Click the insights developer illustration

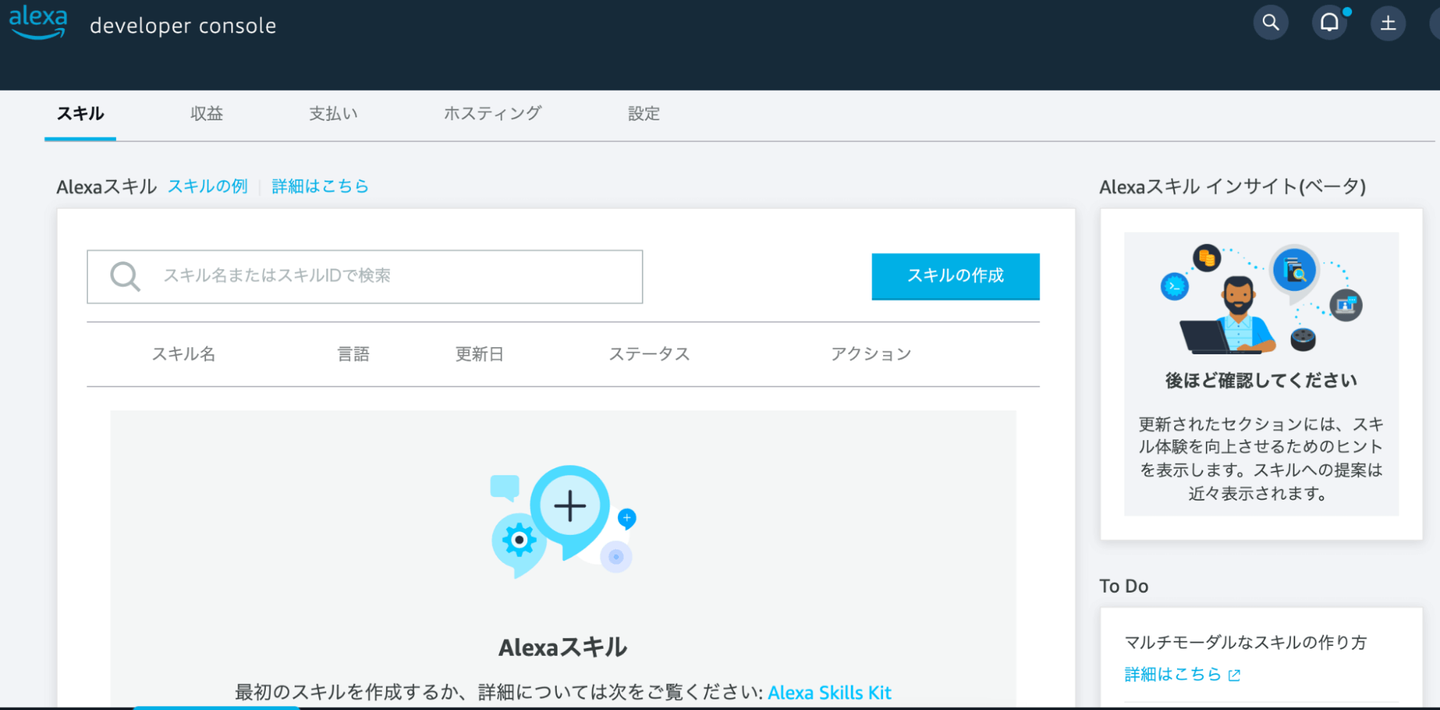pyautogui.click(x=1261, y=299)
